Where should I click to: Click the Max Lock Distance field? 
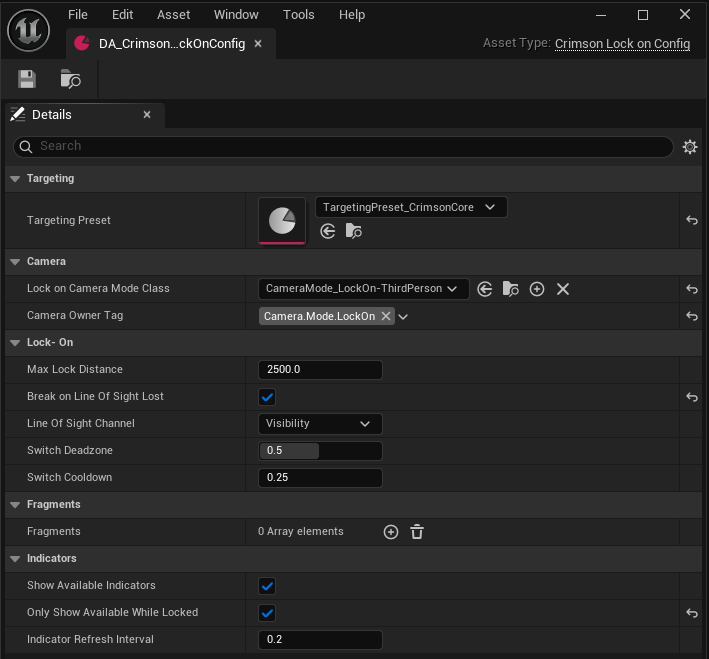[x=320, y=370]
